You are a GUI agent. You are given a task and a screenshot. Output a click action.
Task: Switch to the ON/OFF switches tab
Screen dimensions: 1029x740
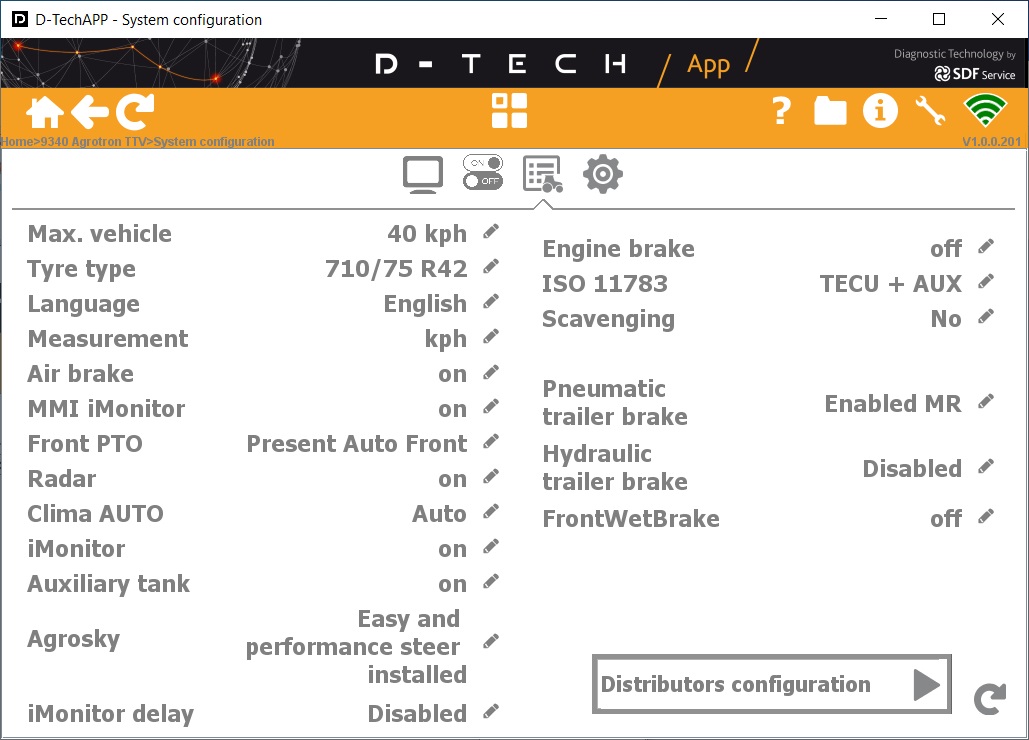(483, 173)
